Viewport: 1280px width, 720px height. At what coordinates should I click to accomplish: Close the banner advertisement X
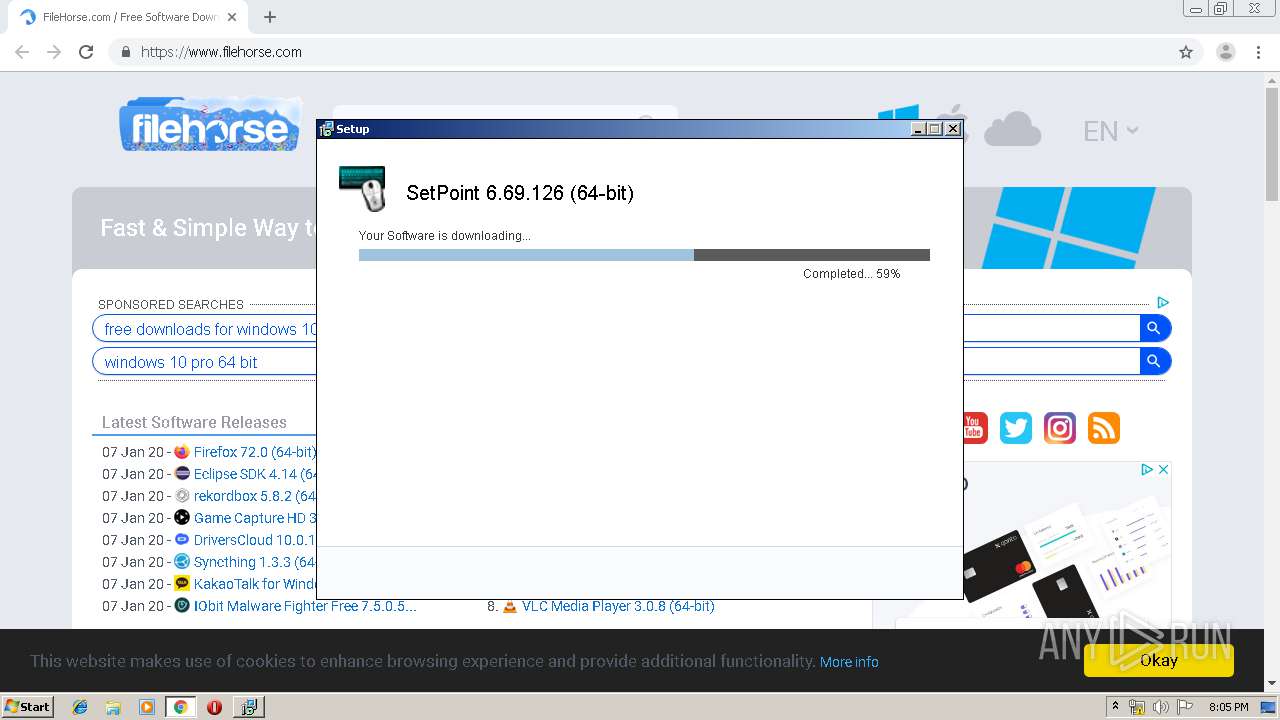pos(1164,469)
